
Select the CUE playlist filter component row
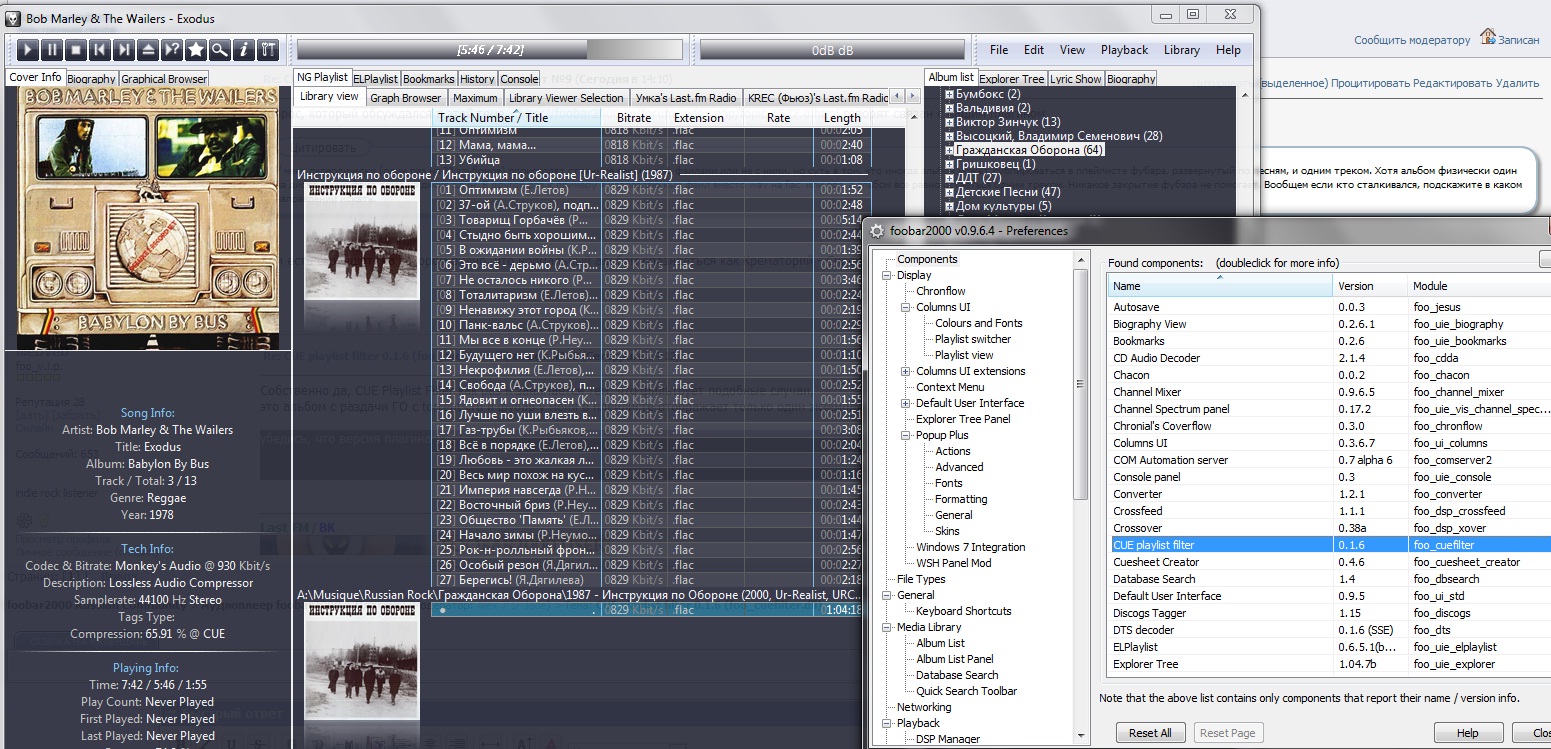click(x=1330, y=545)
